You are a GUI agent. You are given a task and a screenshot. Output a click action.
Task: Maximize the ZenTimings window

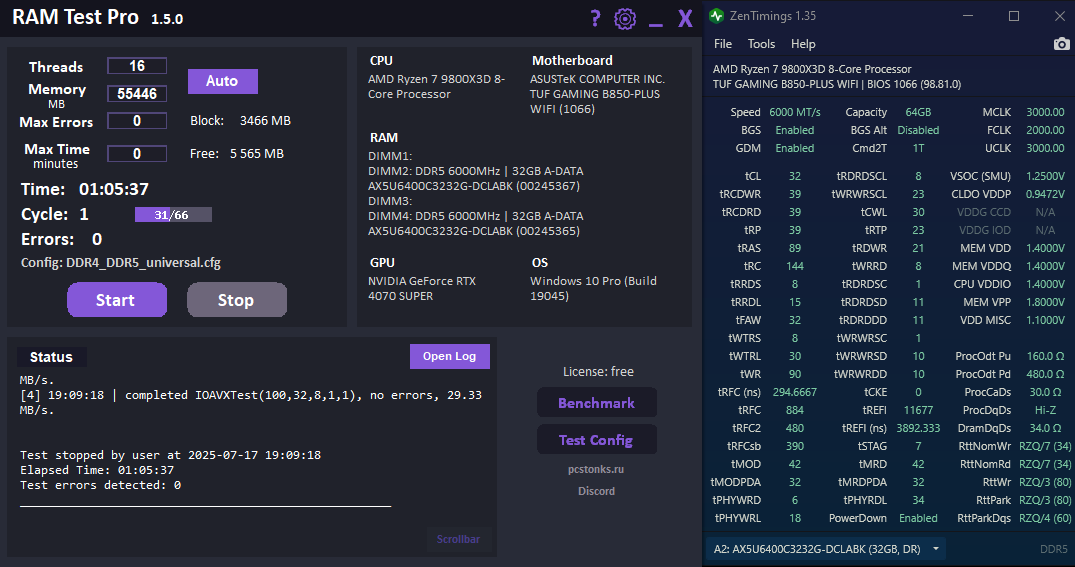(1014, 16)
